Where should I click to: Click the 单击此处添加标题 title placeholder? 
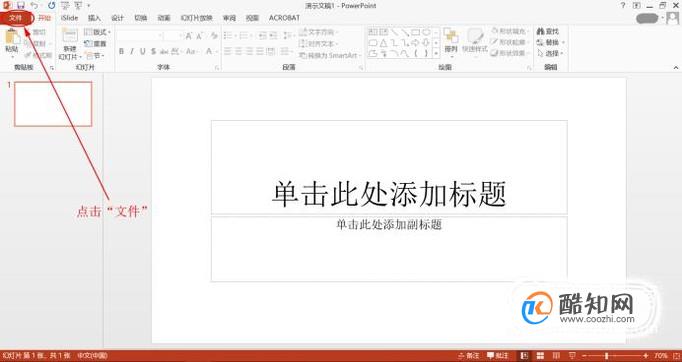pyautogui.click(x=389, y=167)
